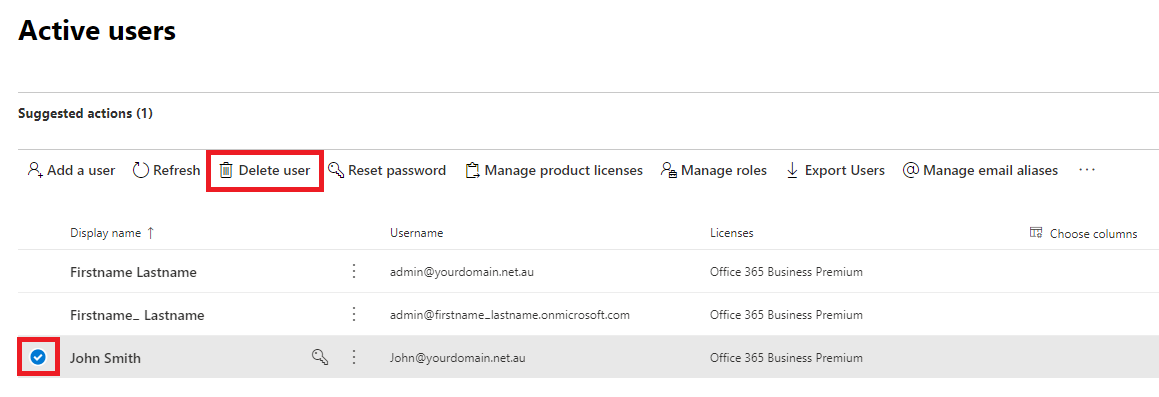Click the license cell for Firstname_ Lastname
Viewport: 1159px width, 397px height.
click(x=786, y=315)
